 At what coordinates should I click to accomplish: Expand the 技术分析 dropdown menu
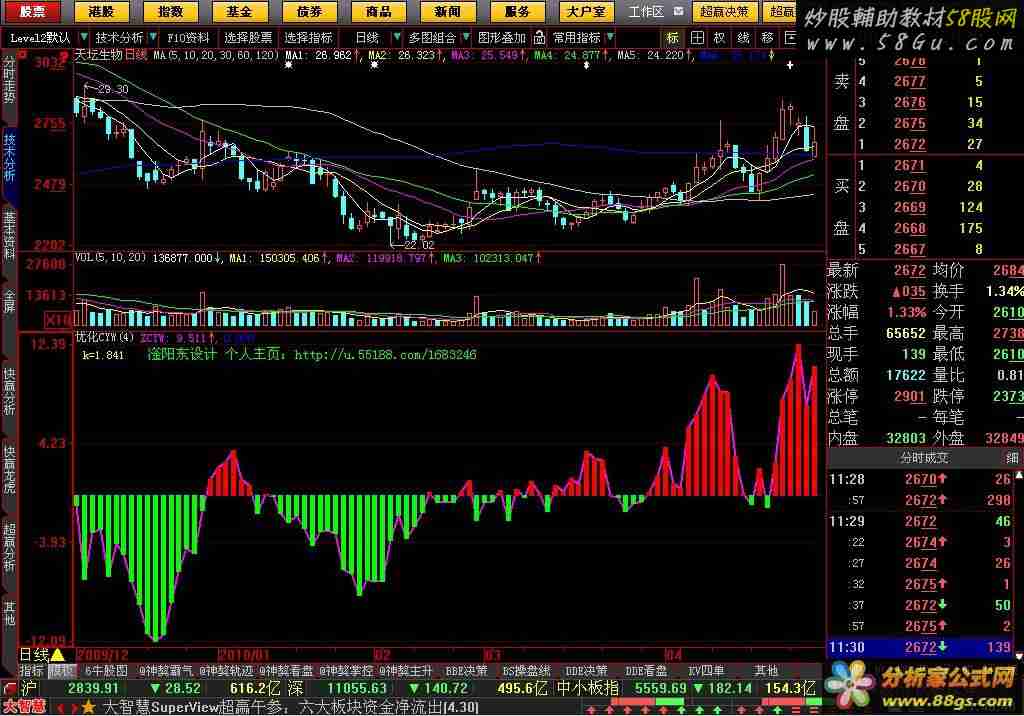(152, 37)
